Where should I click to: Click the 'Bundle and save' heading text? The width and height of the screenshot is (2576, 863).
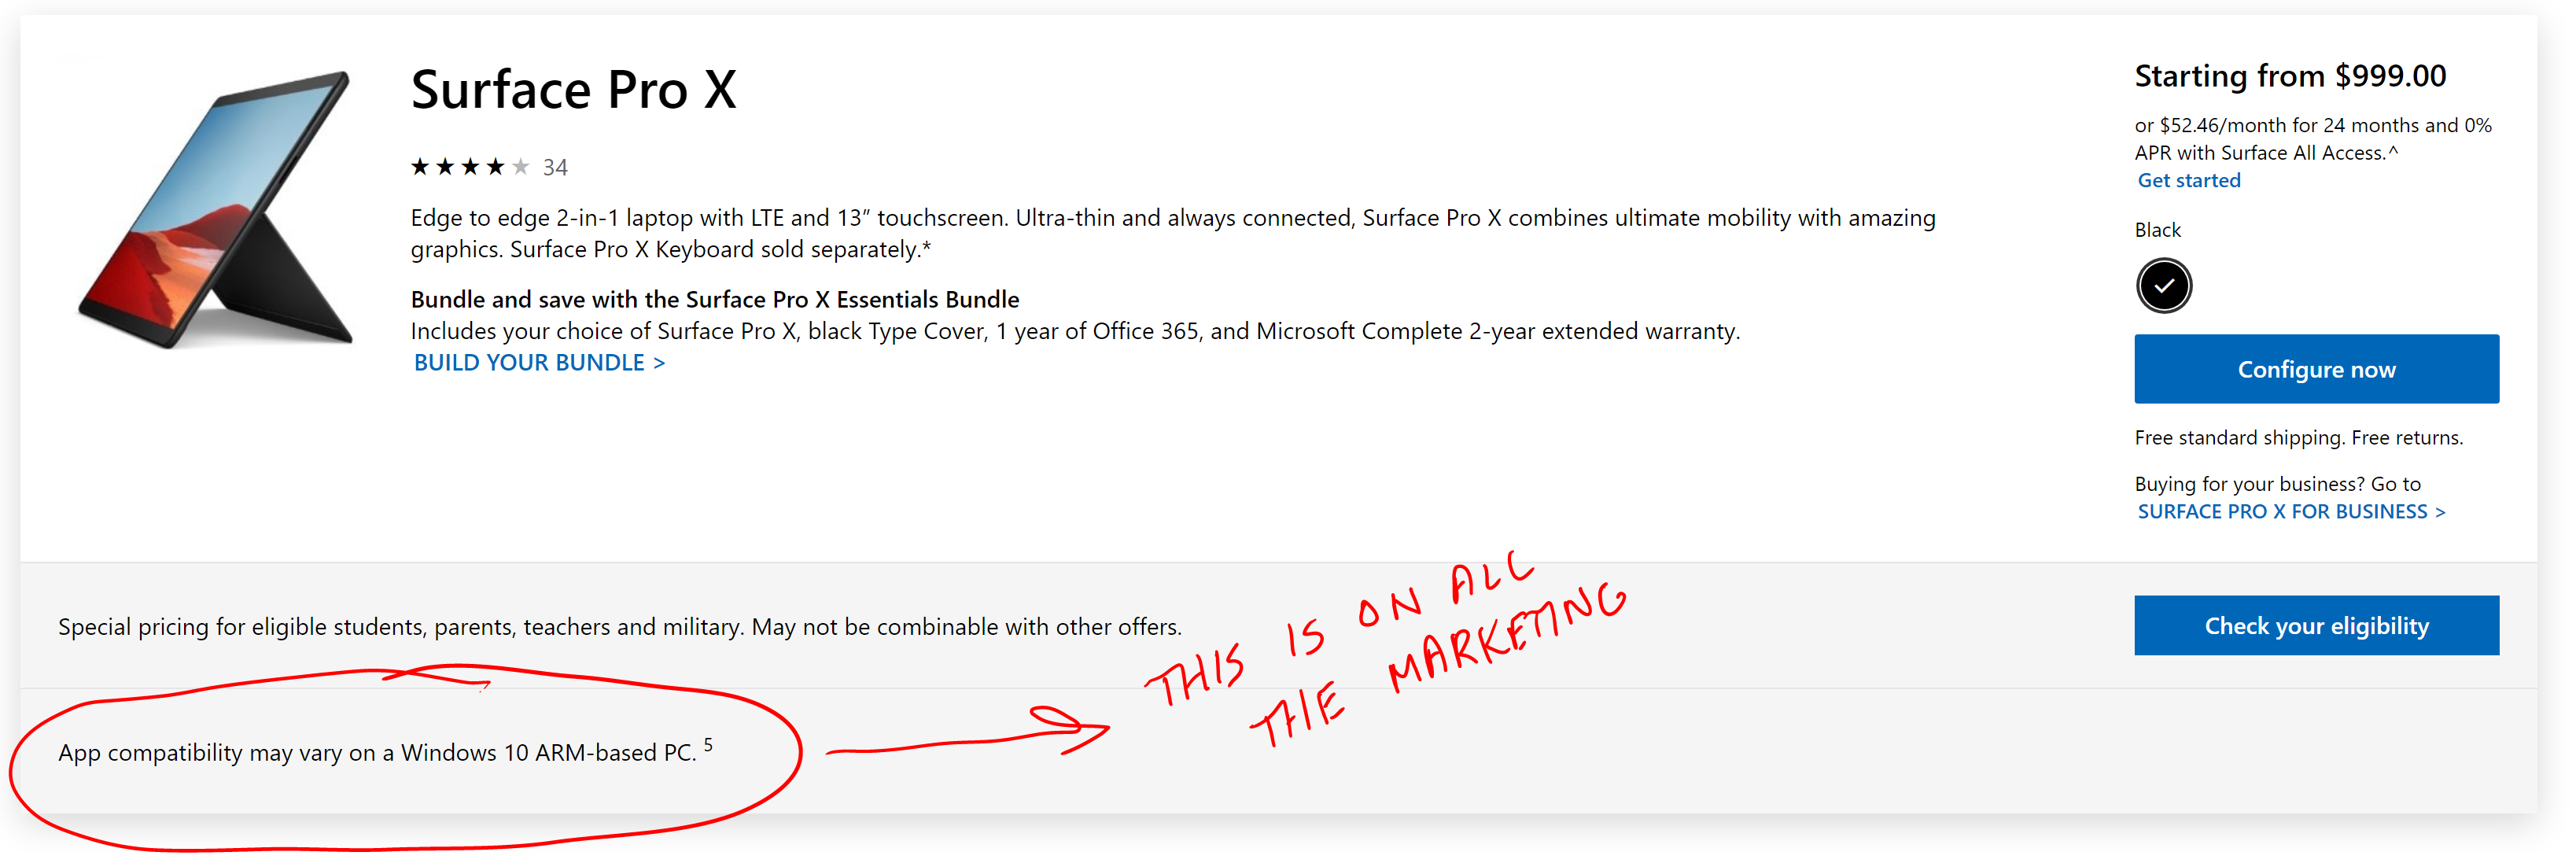point(714,300)
